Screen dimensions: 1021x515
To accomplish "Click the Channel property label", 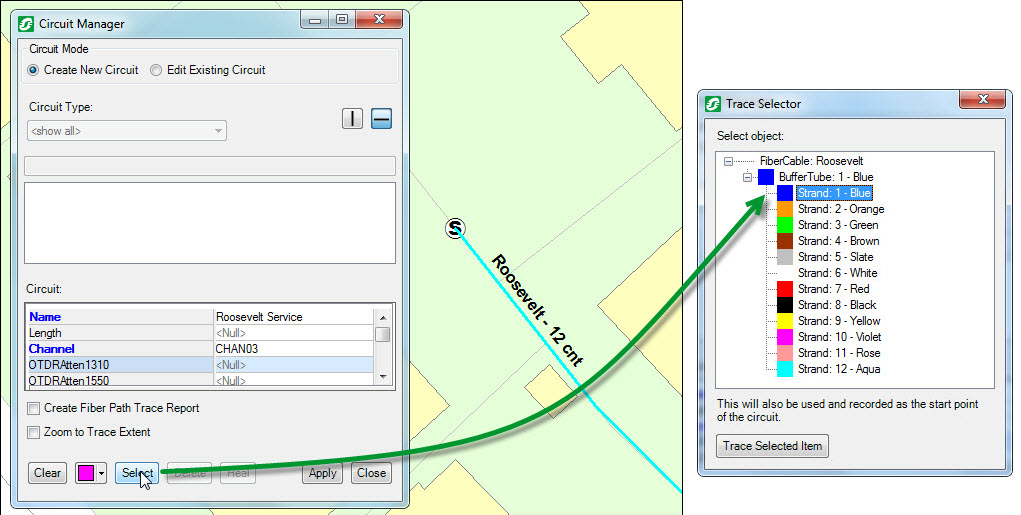I will pos(51,349).
